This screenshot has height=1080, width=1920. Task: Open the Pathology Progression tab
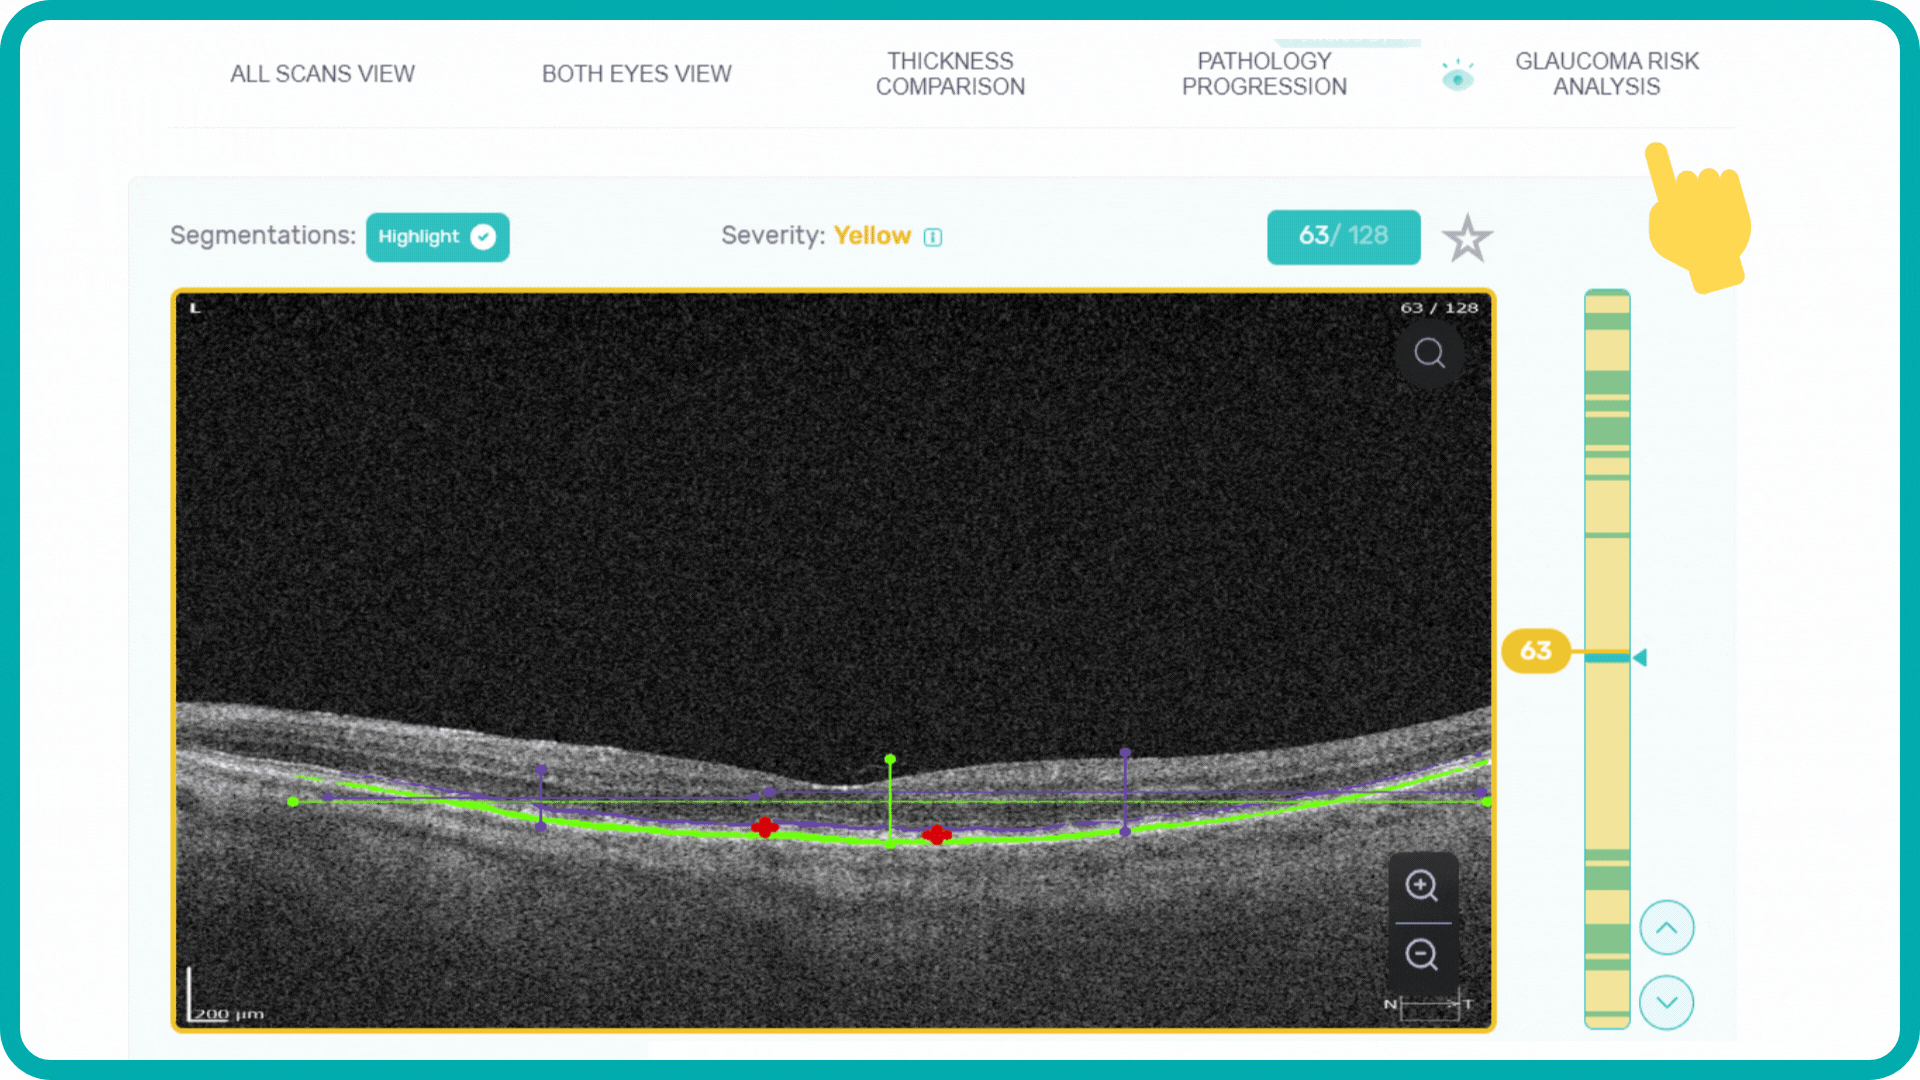tap(1264, 73)
